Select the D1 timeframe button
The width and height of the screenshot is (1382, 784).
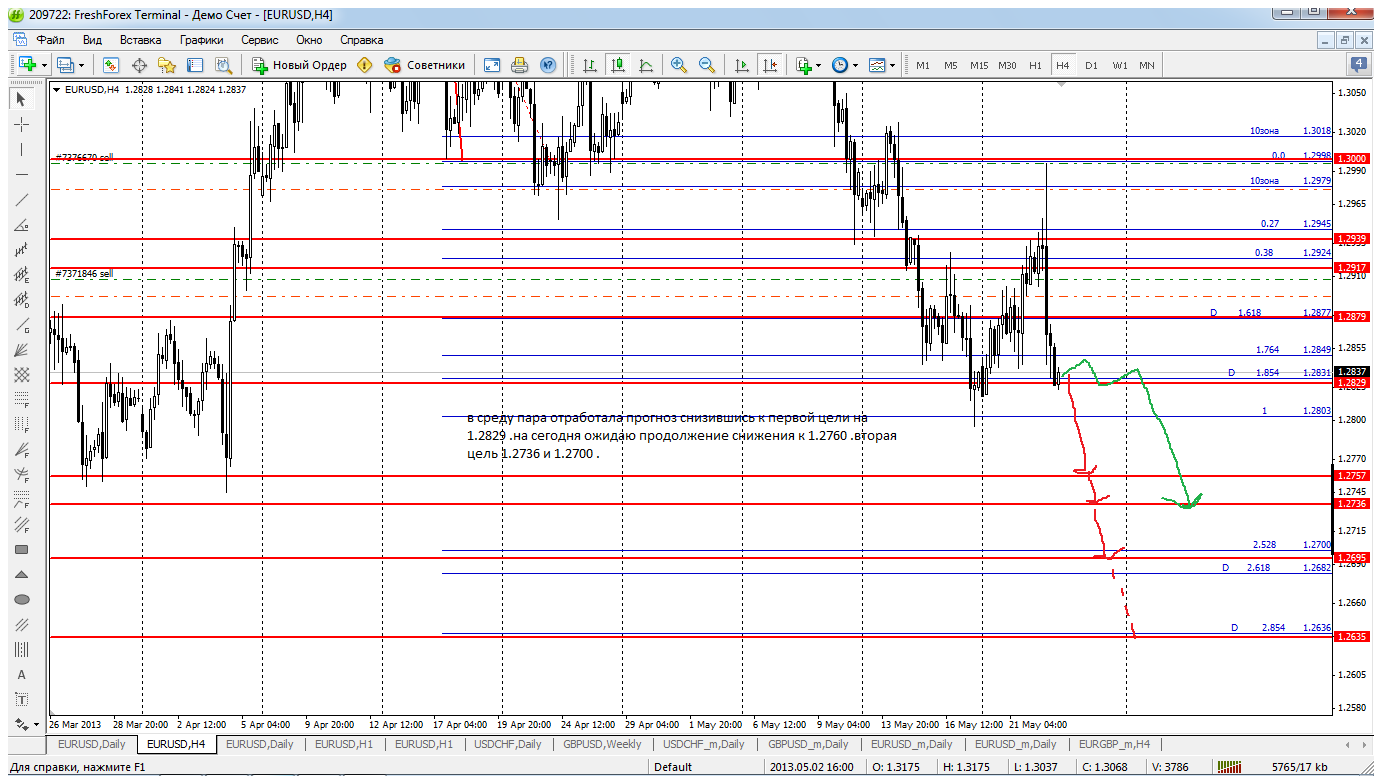[1091, 65]
